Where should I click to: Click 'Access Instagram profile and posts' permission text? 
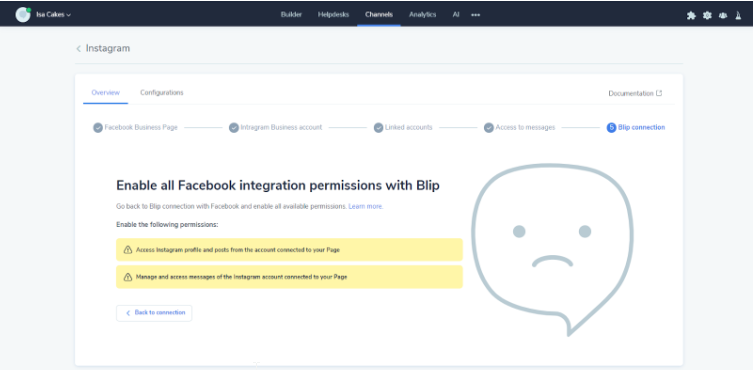[x=238, y=250]
